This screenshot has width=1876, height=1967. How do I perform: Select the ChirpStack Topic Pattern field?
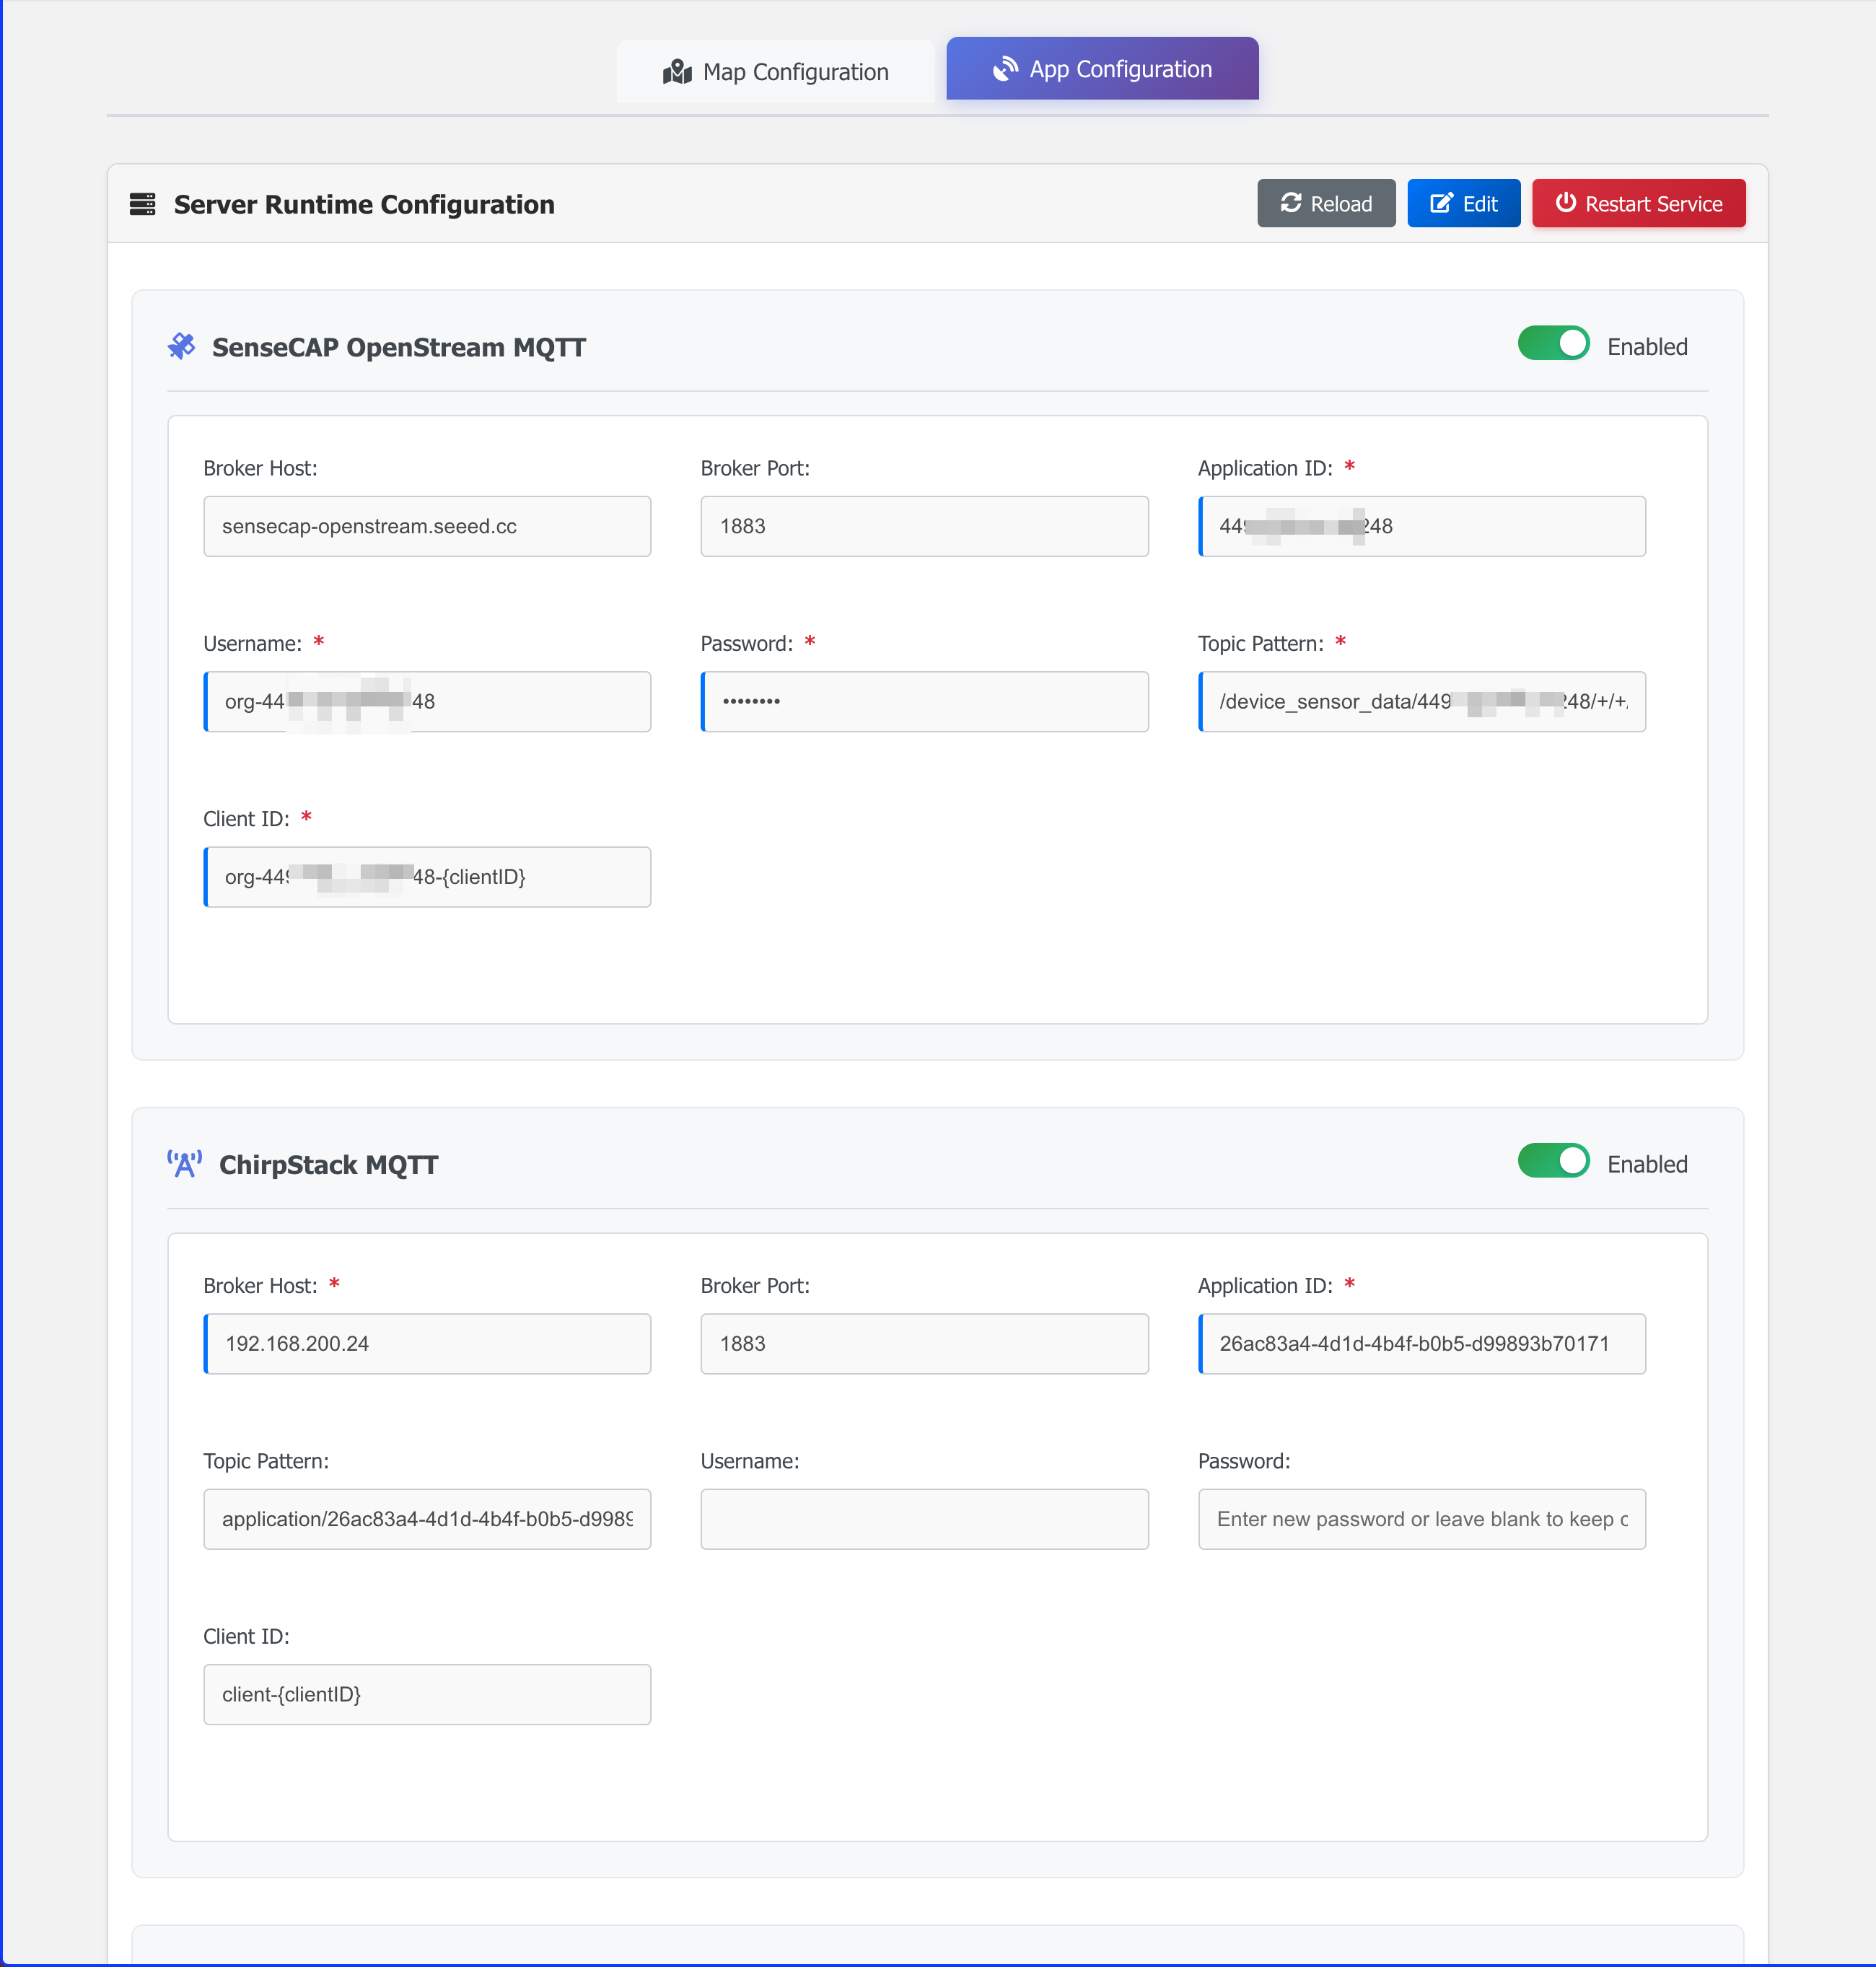tap(427, 1519)
